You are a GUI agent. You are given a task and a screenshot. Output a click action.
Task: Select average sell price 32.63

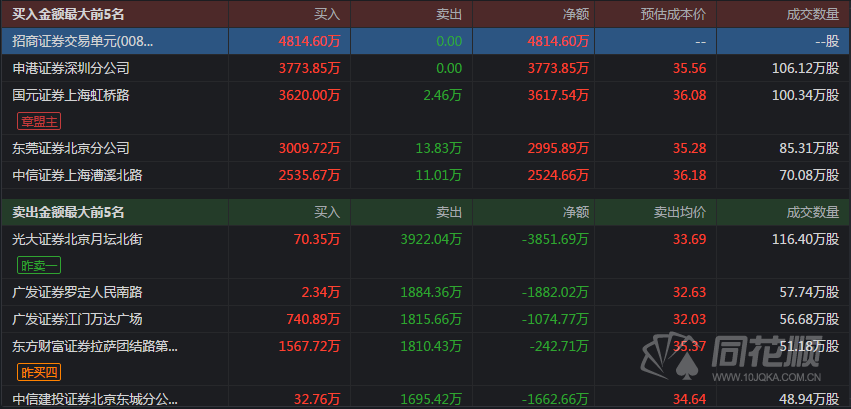(690, 292)
